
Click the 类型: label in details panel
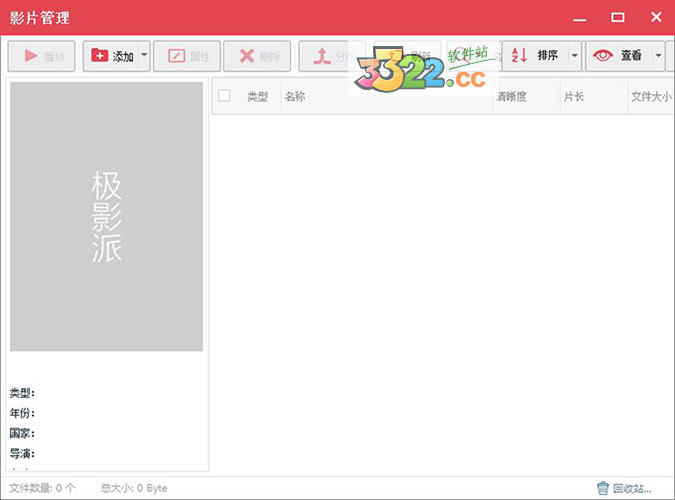coord(22,393)
